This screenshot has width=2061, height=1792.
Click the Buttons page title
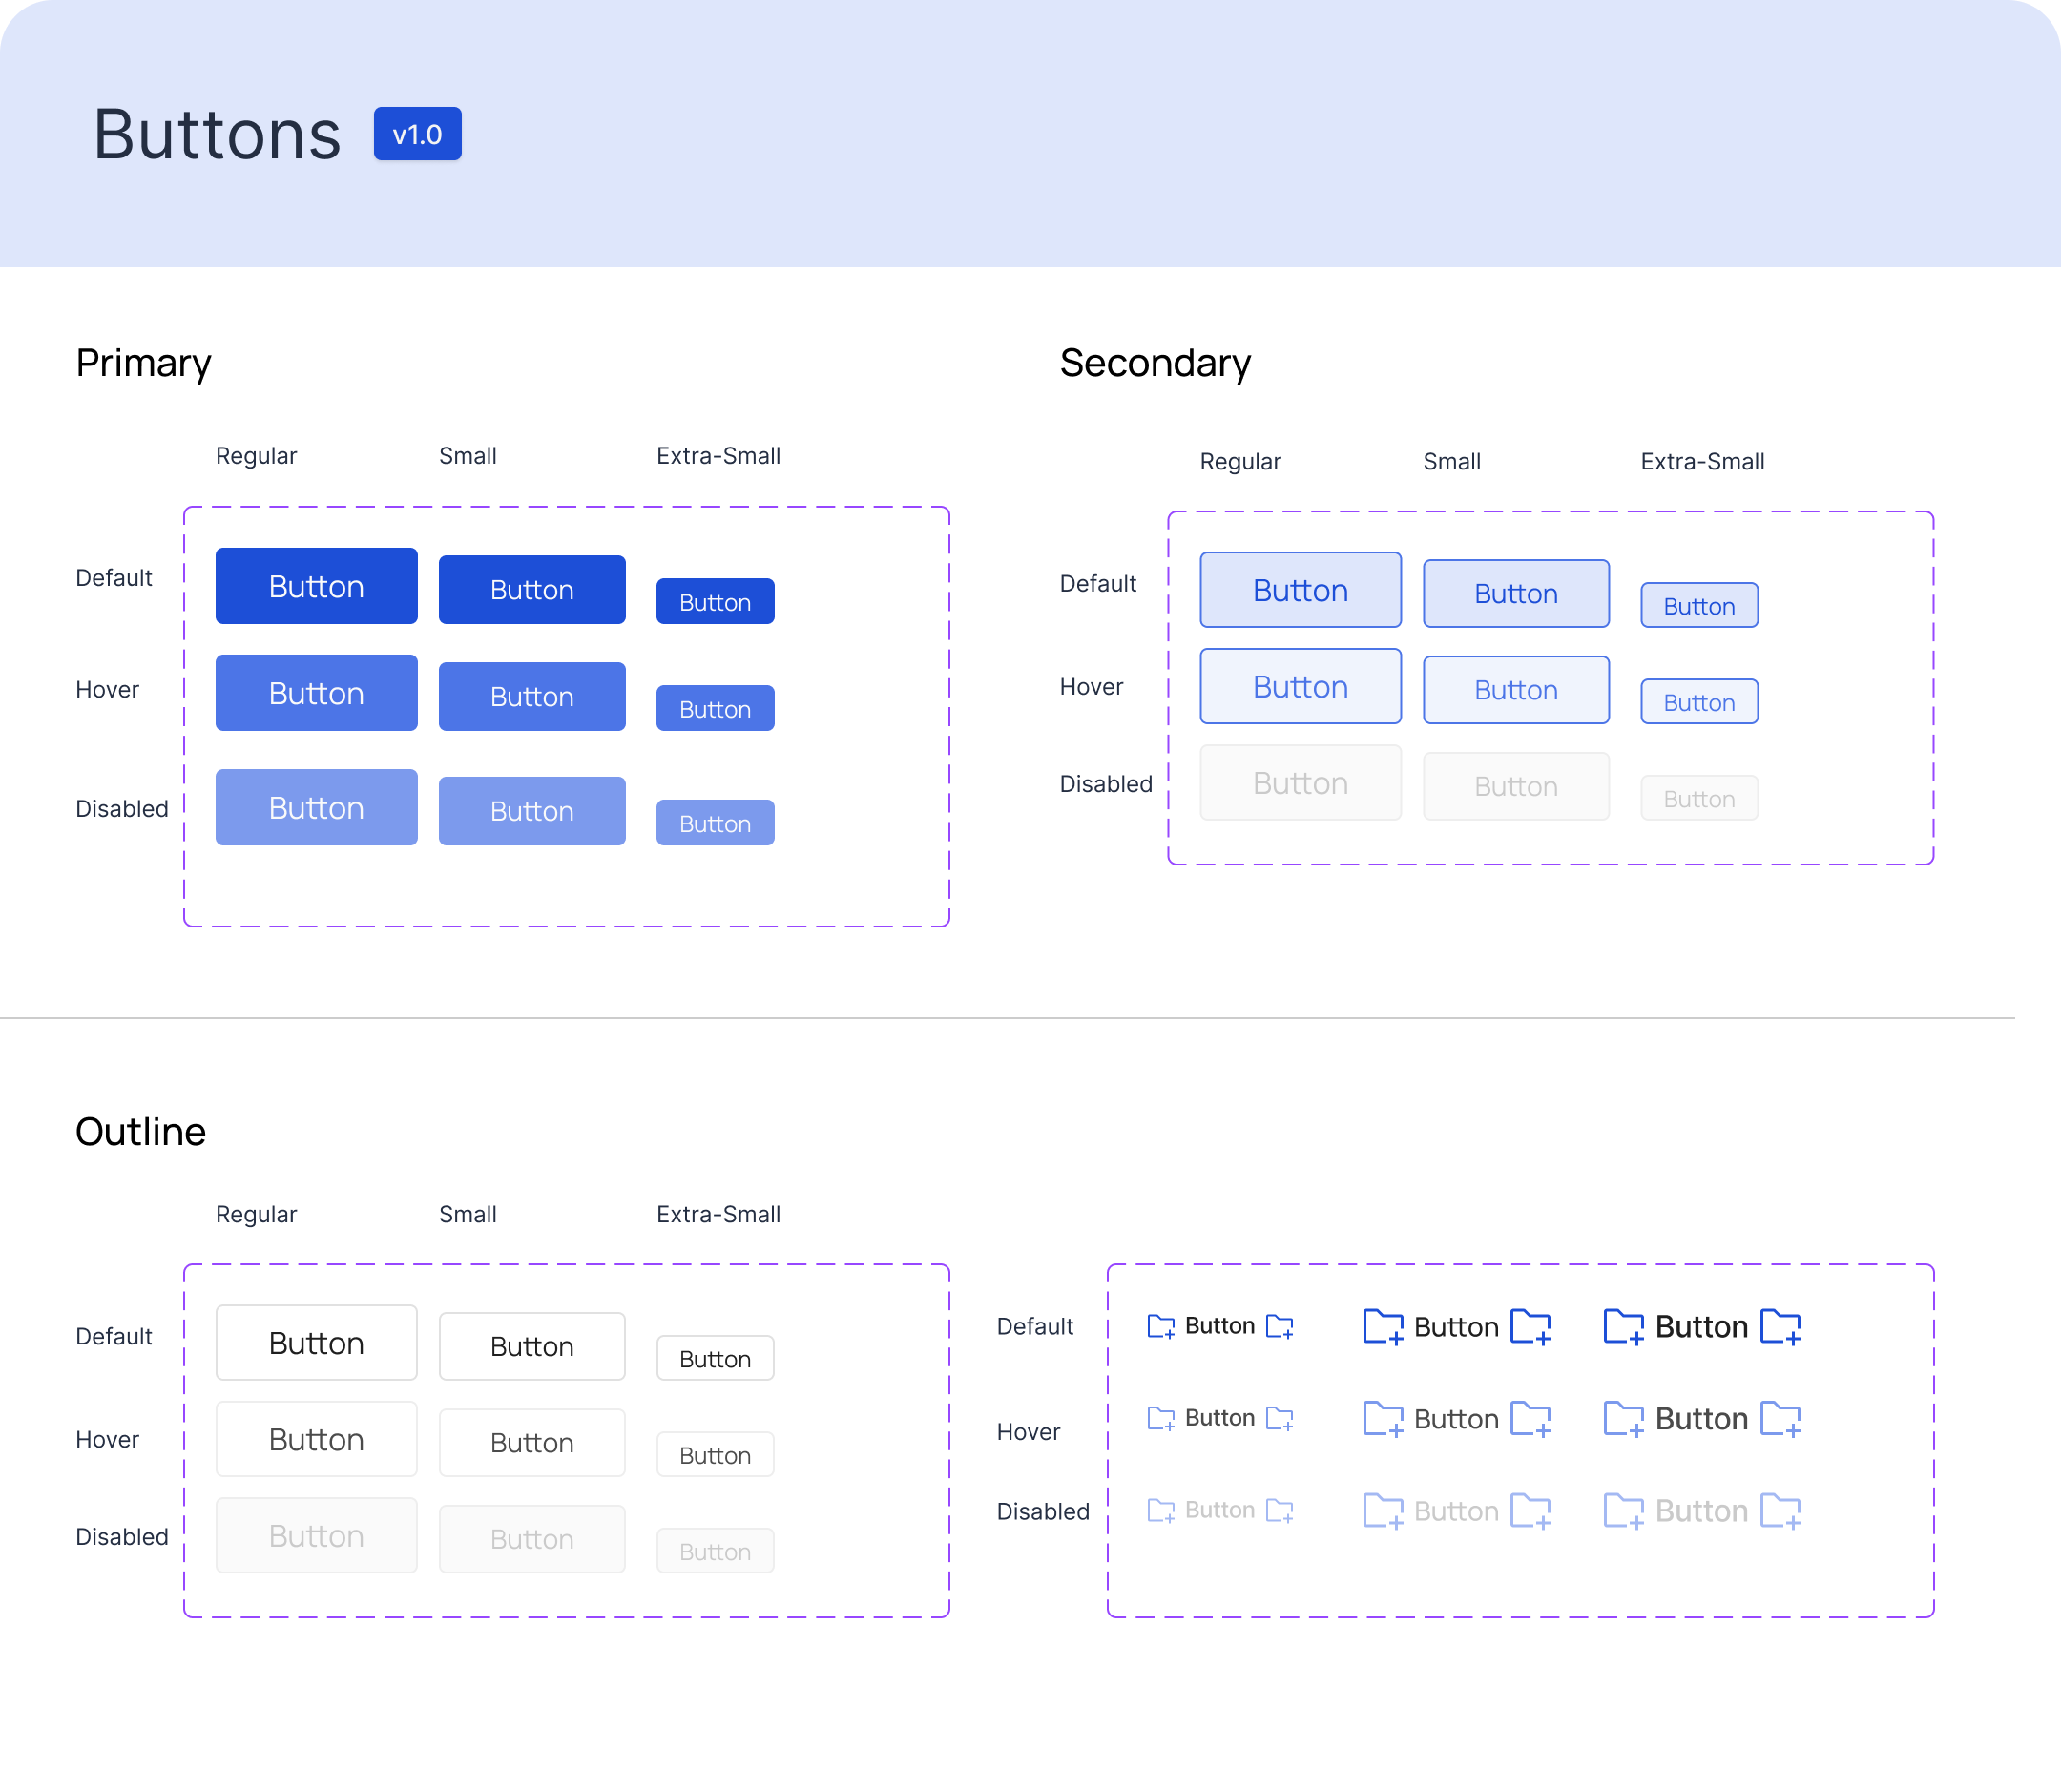[217, 134]
